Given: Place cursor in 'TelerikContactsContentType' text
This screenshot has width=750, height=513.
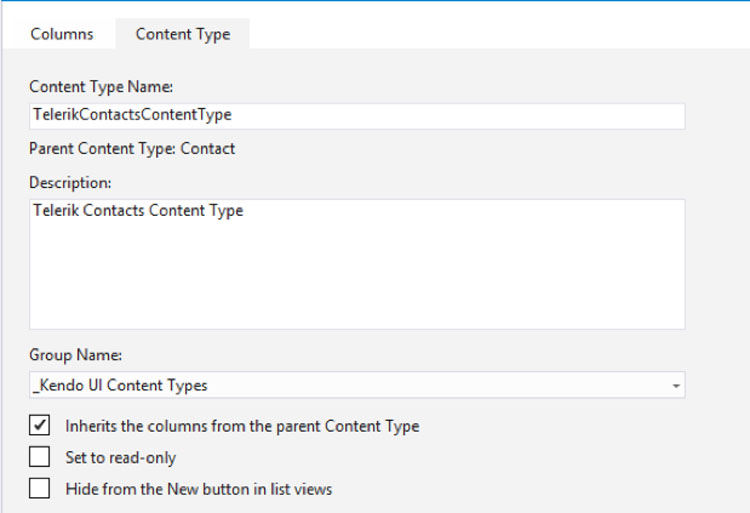Looking at the screenshot, I should tap(132, 115).
